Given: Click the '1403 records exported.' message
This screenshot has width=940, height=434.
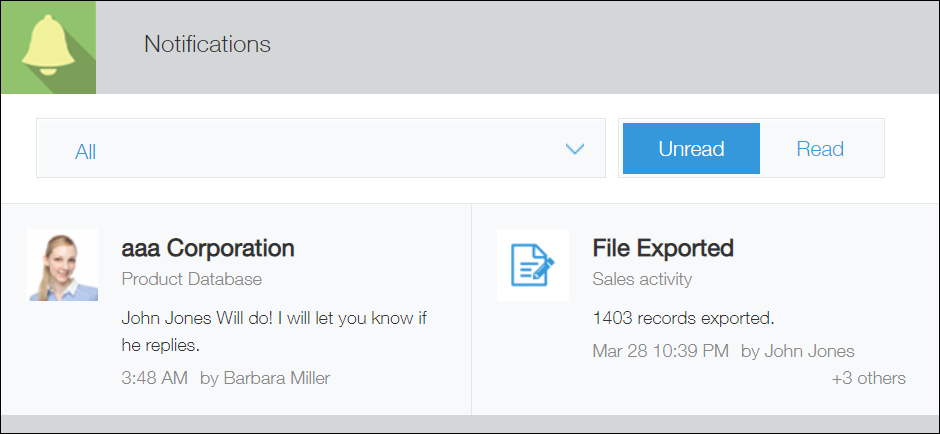Looking at the screenshot, I should pos(683,319).
